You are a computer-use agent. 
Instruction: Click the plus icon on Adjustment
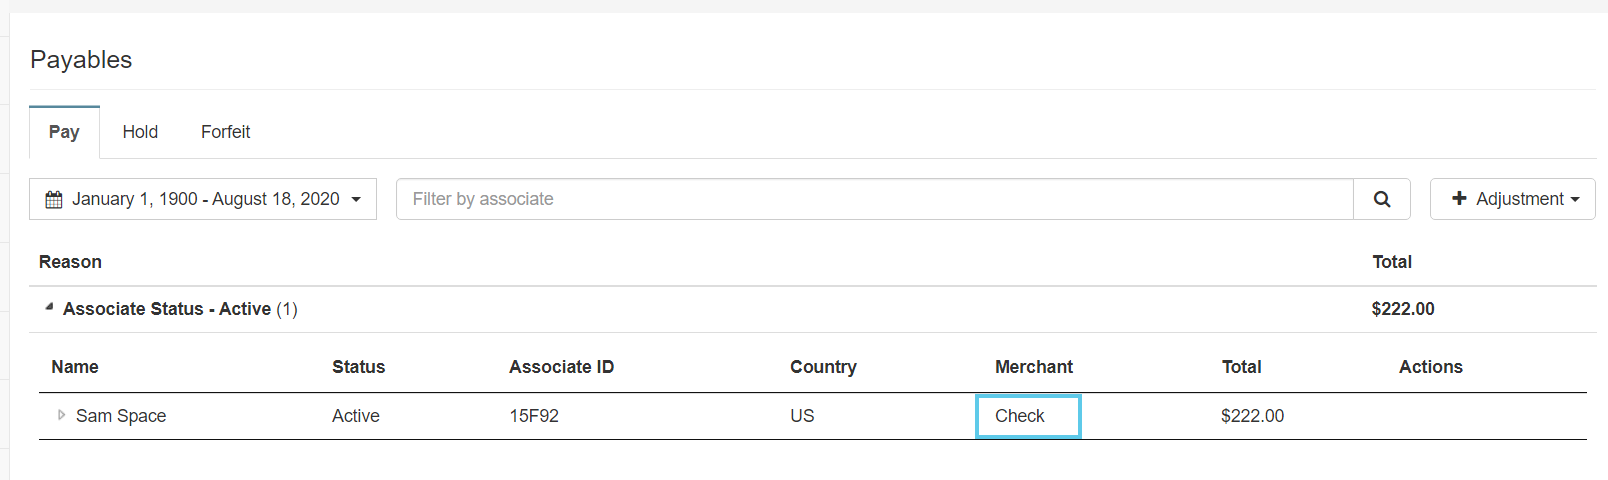1459,198
